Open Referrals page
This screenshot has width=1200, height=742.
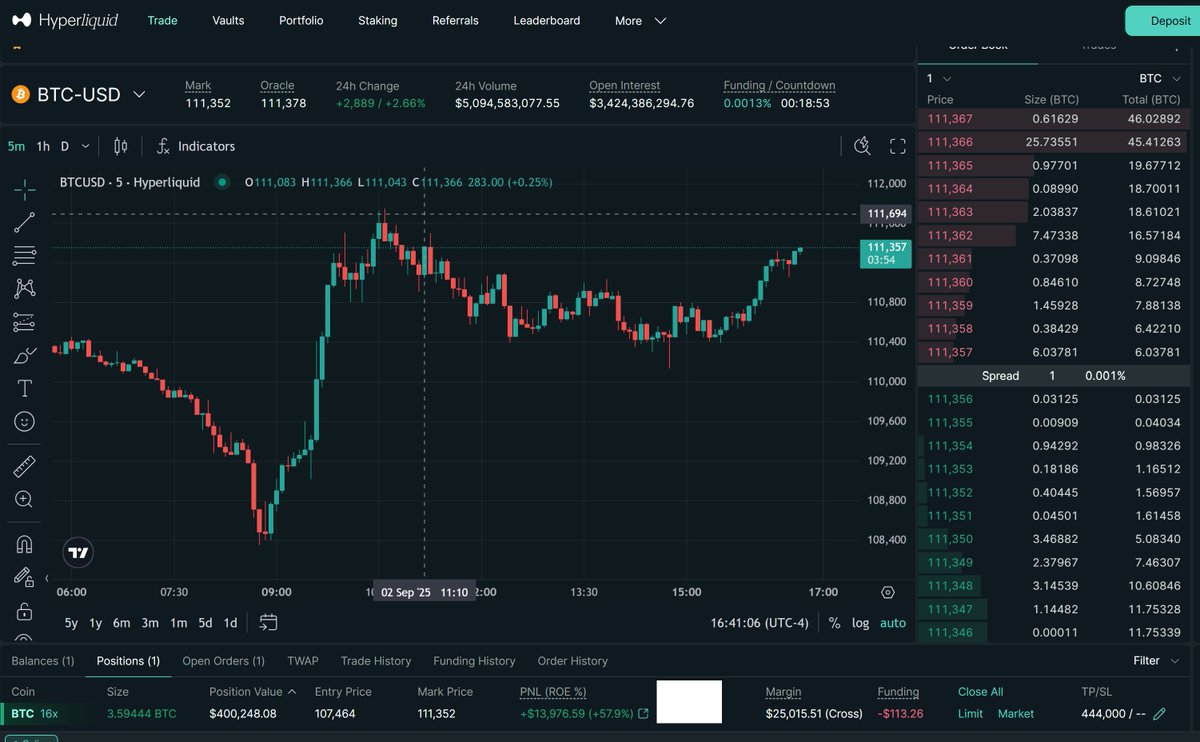click(x=455, y=20)
